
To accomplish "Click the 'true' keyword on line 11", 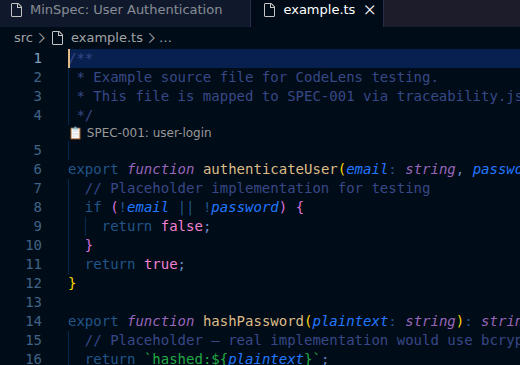I will pos(161,264).
